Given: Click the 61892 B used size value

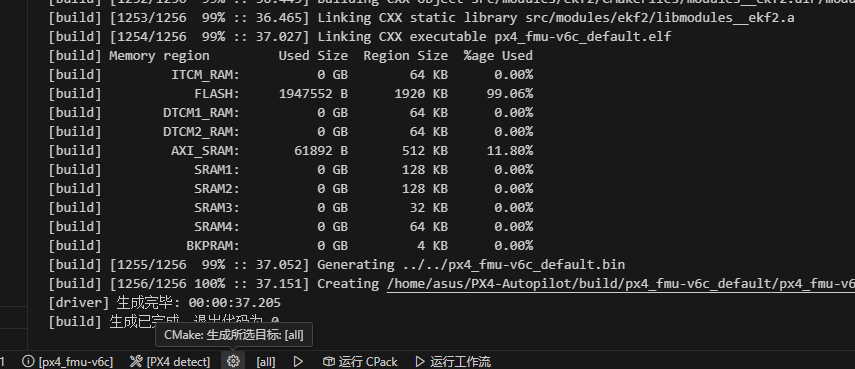Looking at the screenshot, I should 321,150.
